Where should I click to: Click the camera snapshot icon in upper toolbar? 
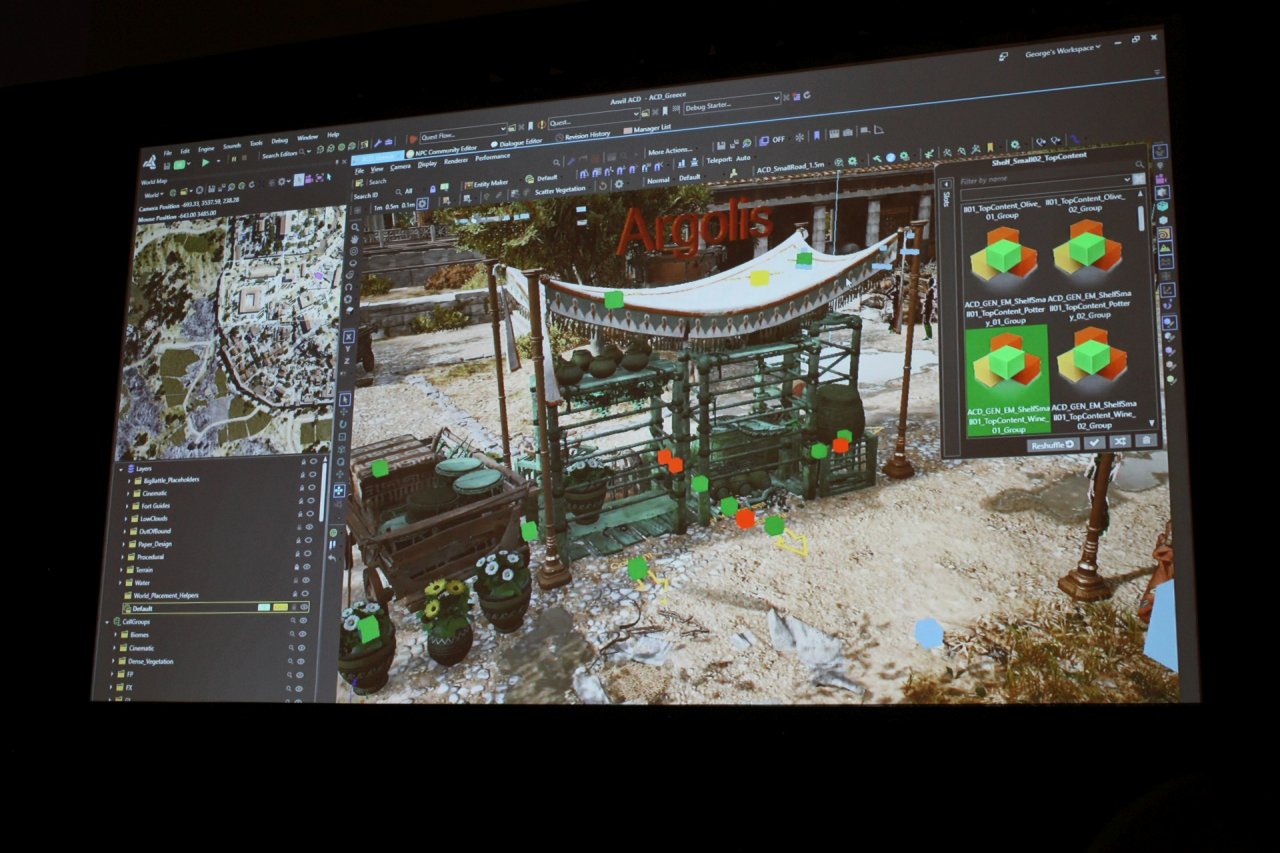848,133
